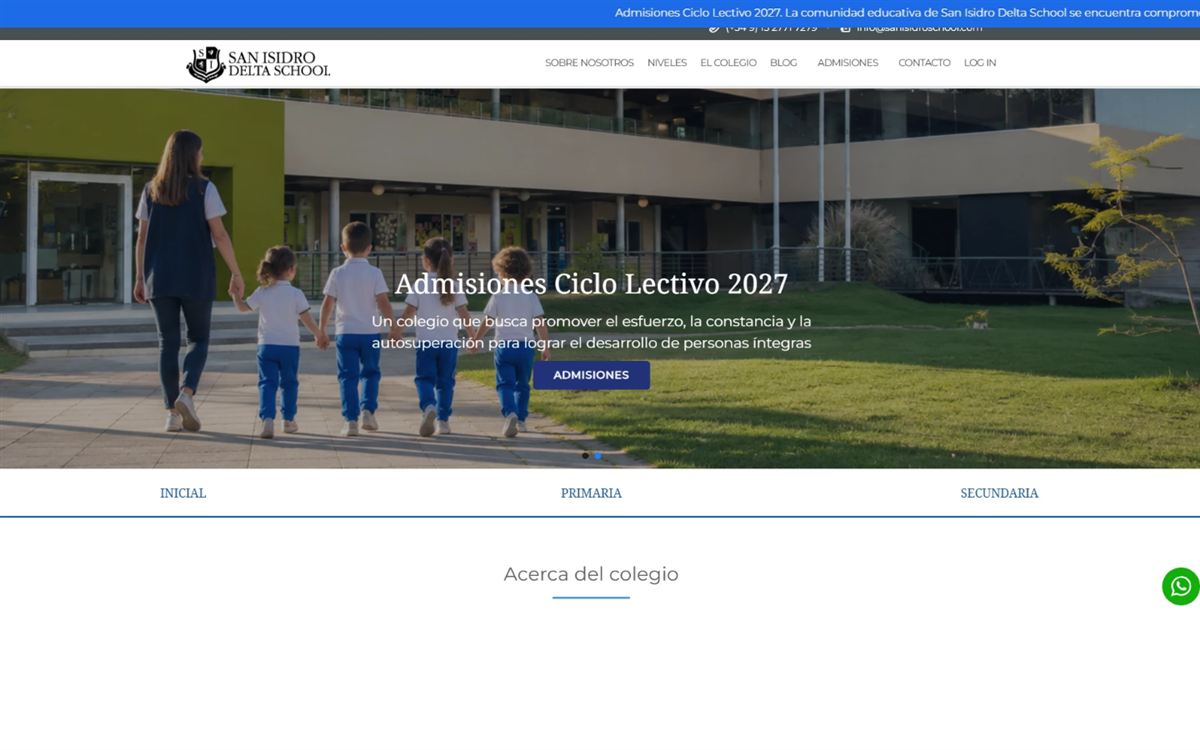Open El Colegio menu item
1200x750 pixels.
728,63
